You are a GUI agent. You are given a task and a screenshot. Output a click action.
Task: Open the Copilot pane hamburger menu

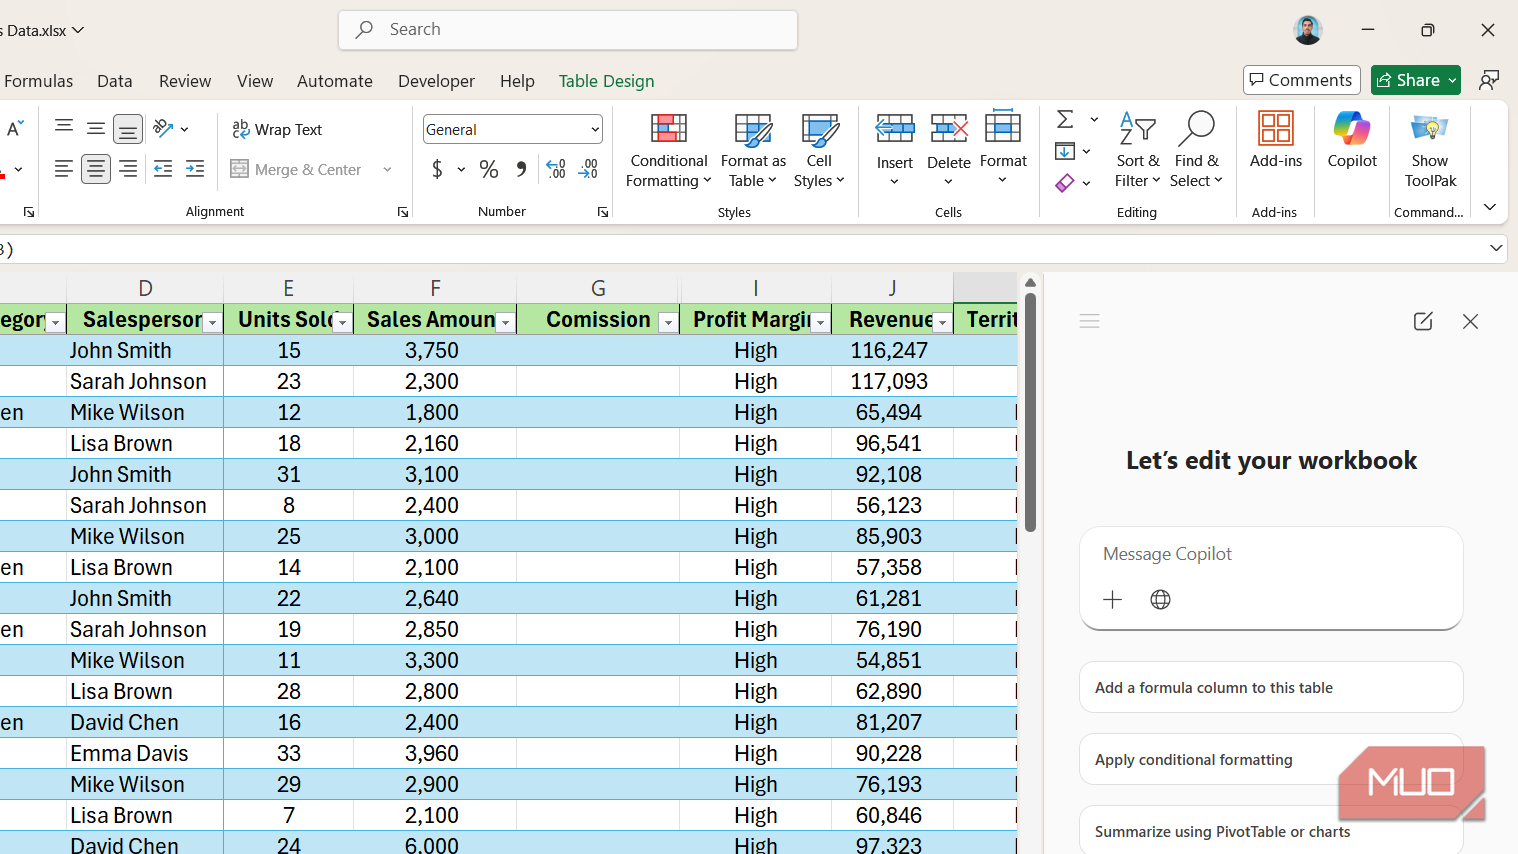tap(1090, 321)
